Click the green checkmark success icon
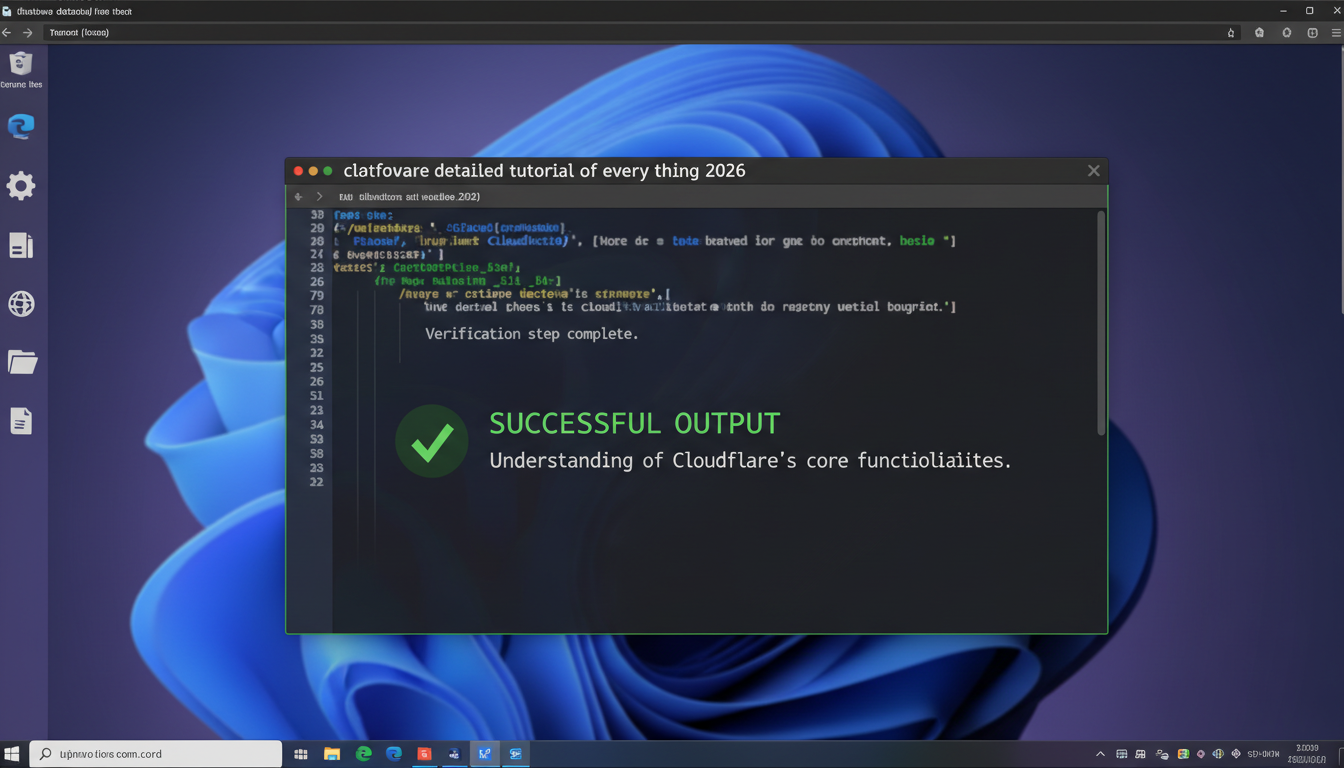 coord(432,441)
